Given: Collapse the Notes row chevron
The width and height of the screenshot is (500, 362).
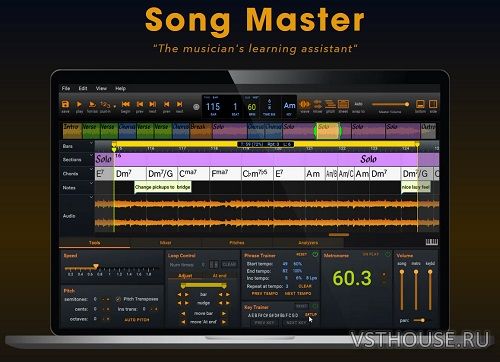Looking at the screenshot, I should click(x=91, y=183).
